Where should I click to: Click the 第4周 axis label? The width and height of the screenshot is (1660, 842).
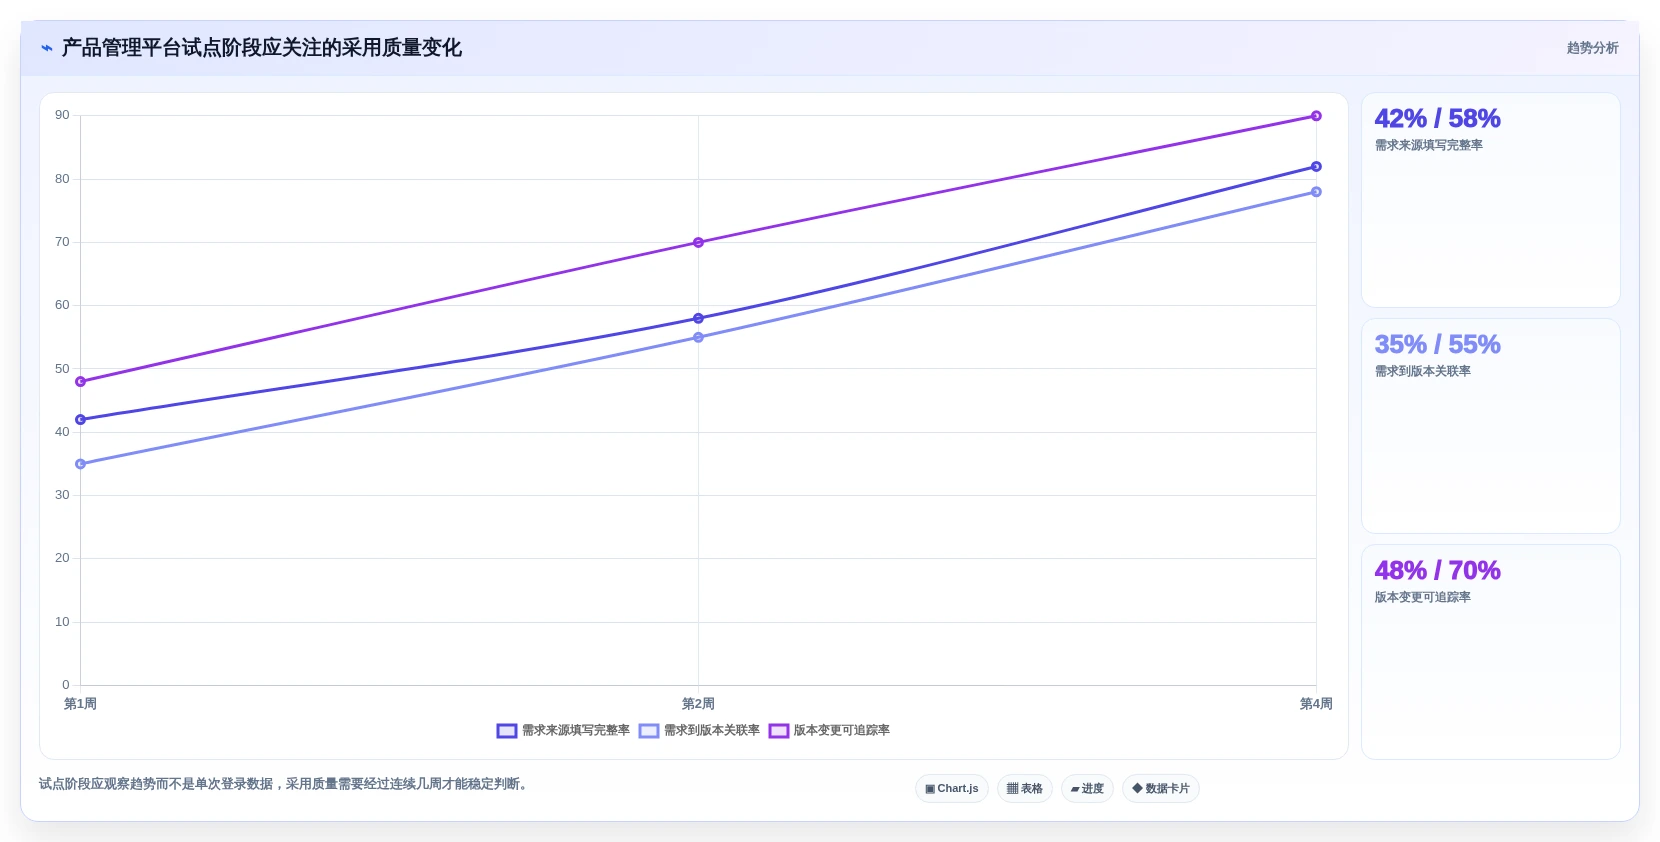click(x=1316, y=704)
